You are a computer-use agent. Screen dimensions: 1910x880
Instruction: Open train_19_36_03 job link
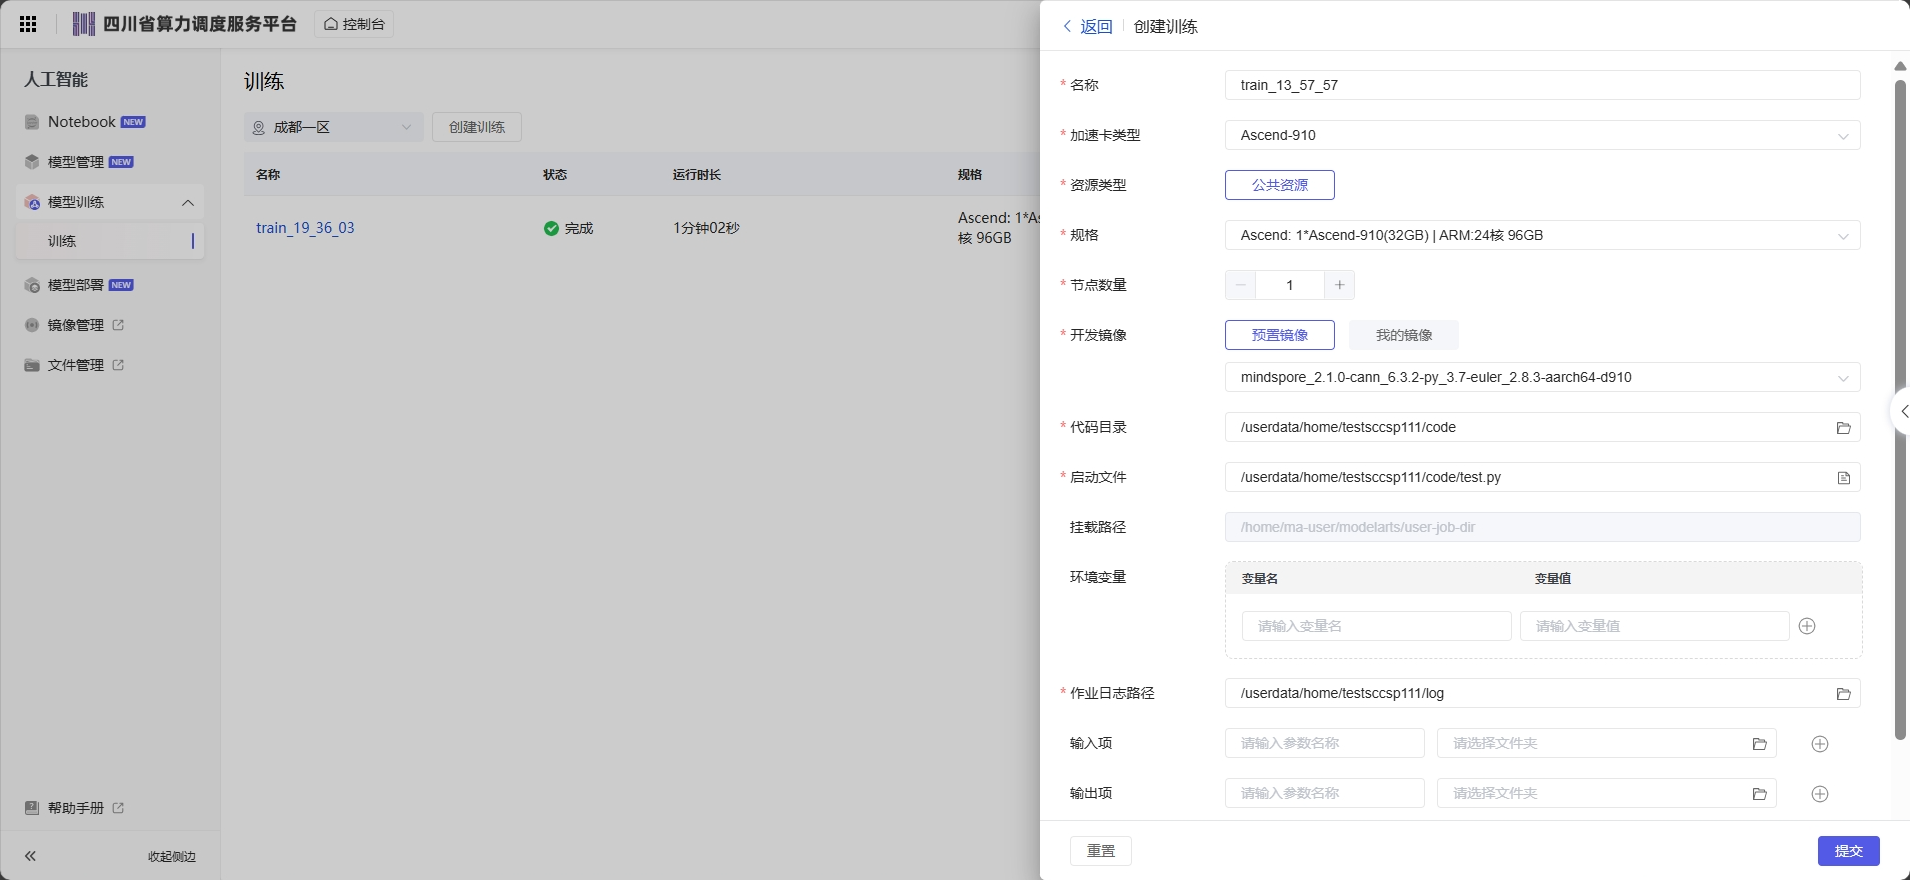[x=305, y=228]
